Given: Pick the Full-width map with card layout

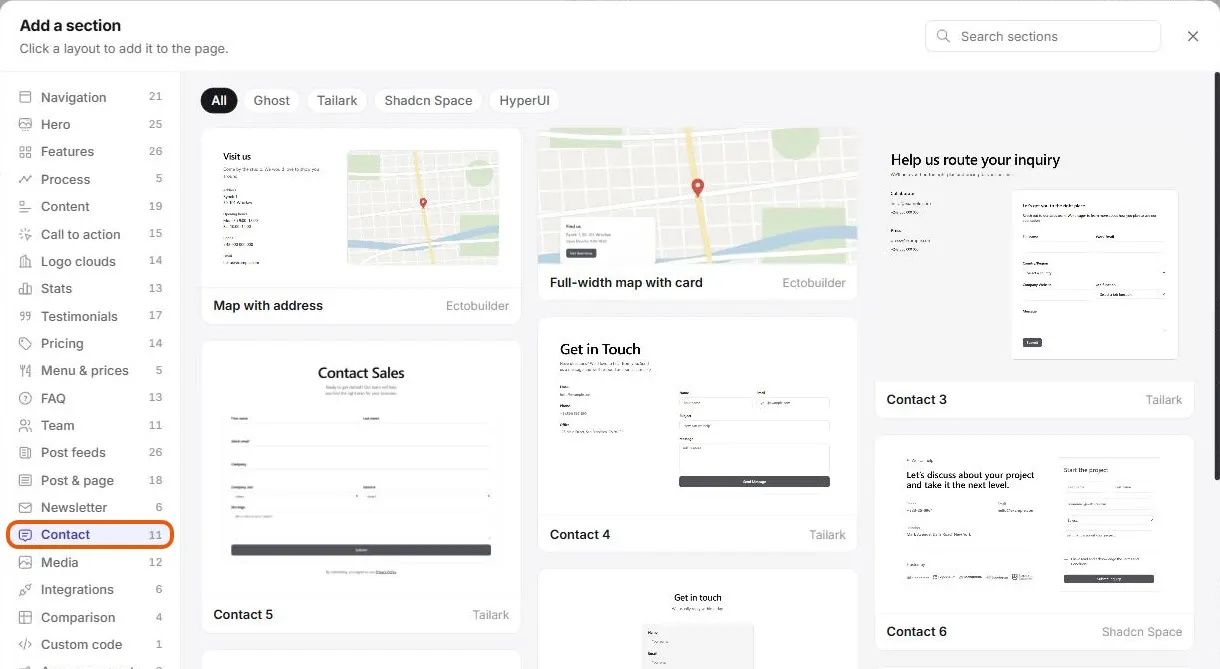Looking at the screenshot, I should 697,214.
